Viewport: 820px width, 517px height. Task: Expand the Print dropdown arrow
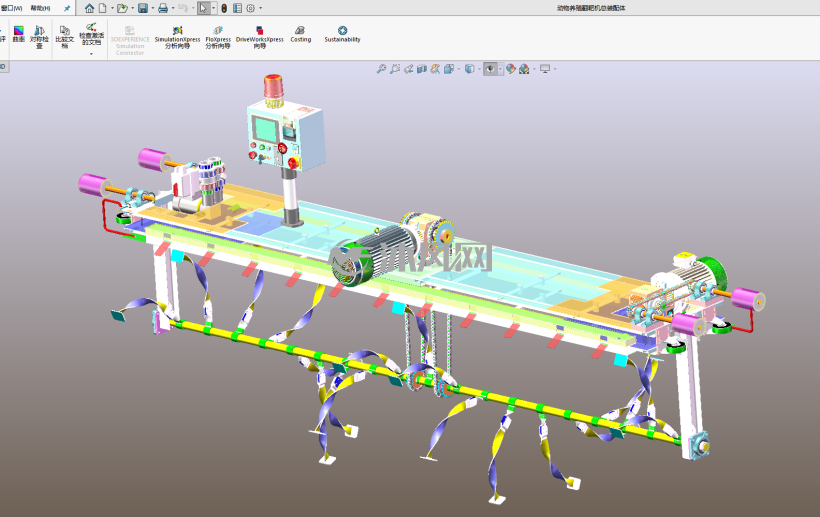173,8
